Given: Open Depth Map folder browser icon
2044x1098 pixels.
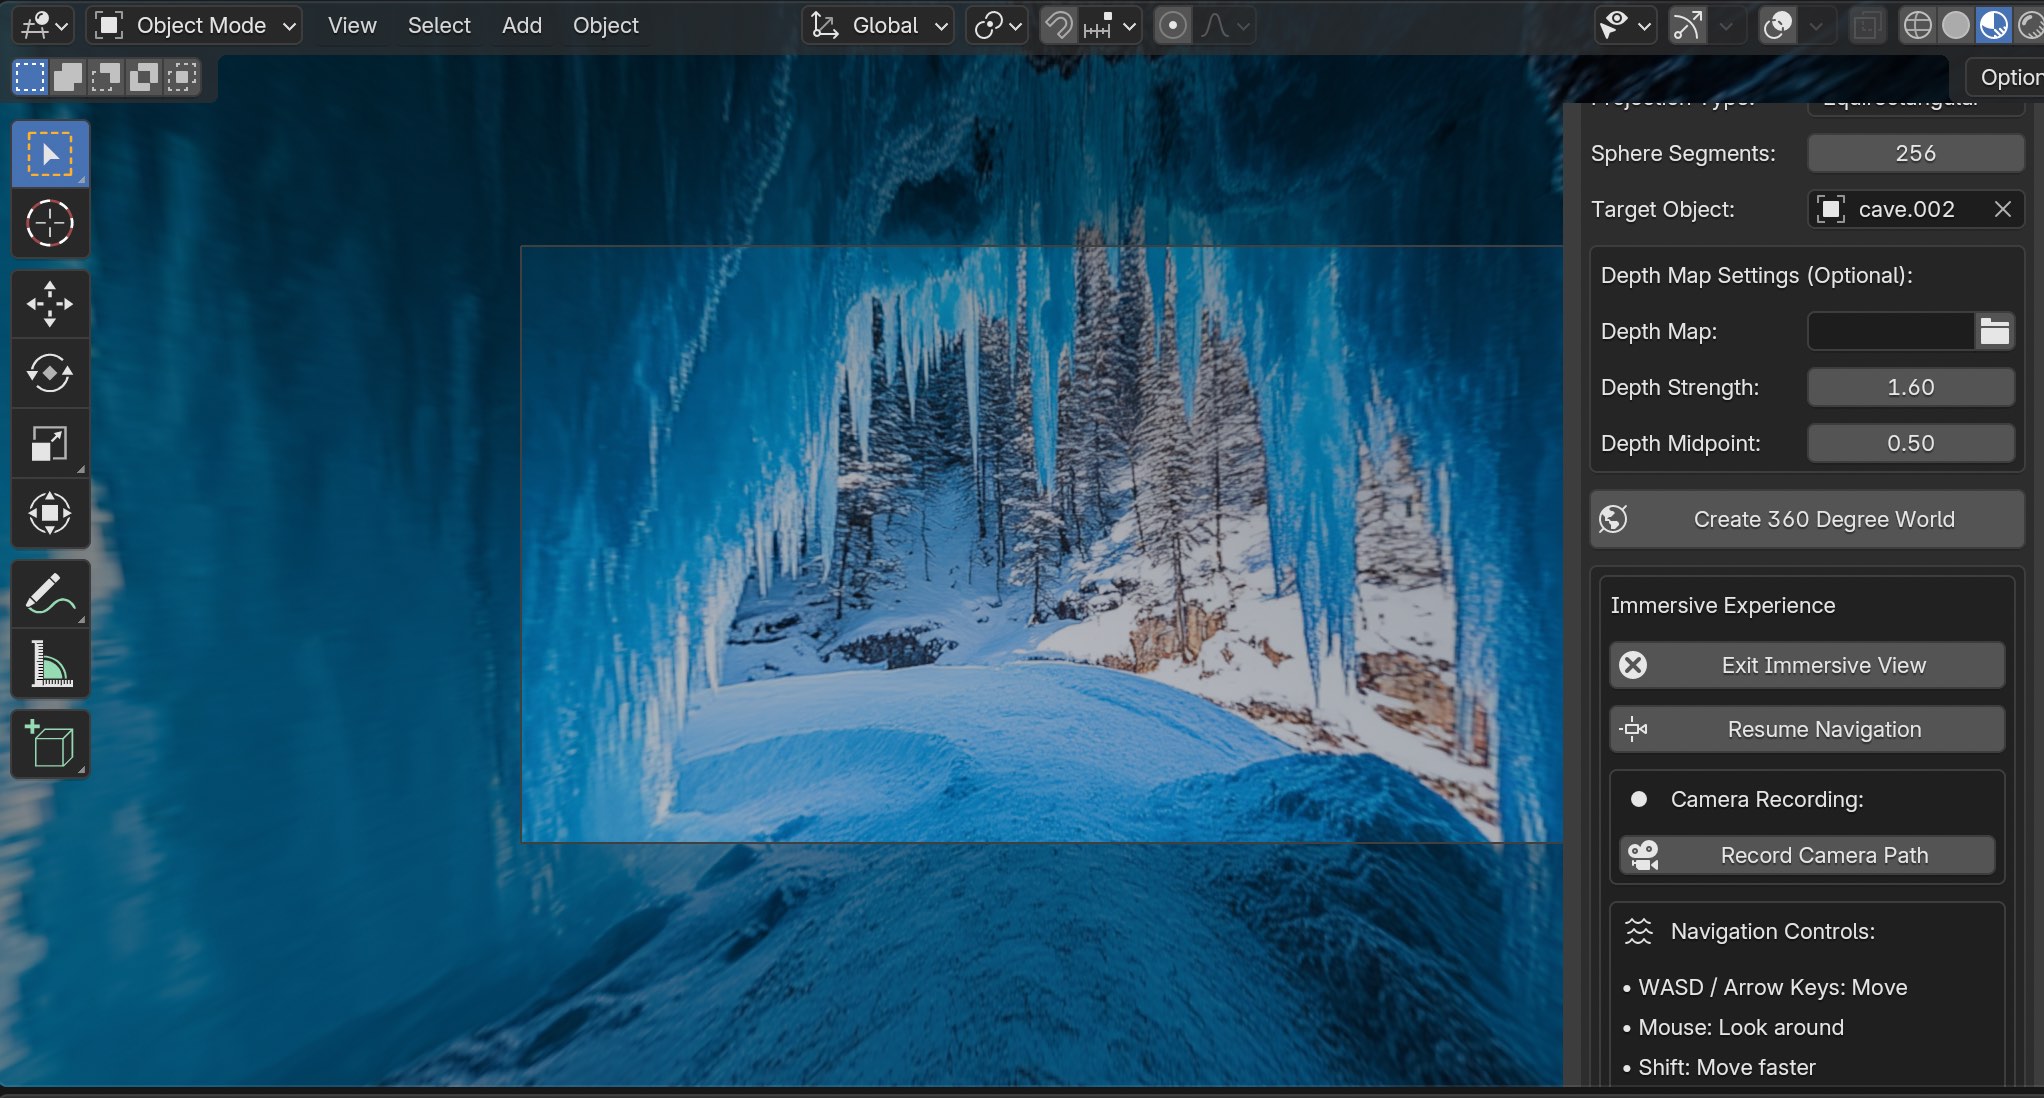Looking at the screenshot, I should click(1994, 331).
